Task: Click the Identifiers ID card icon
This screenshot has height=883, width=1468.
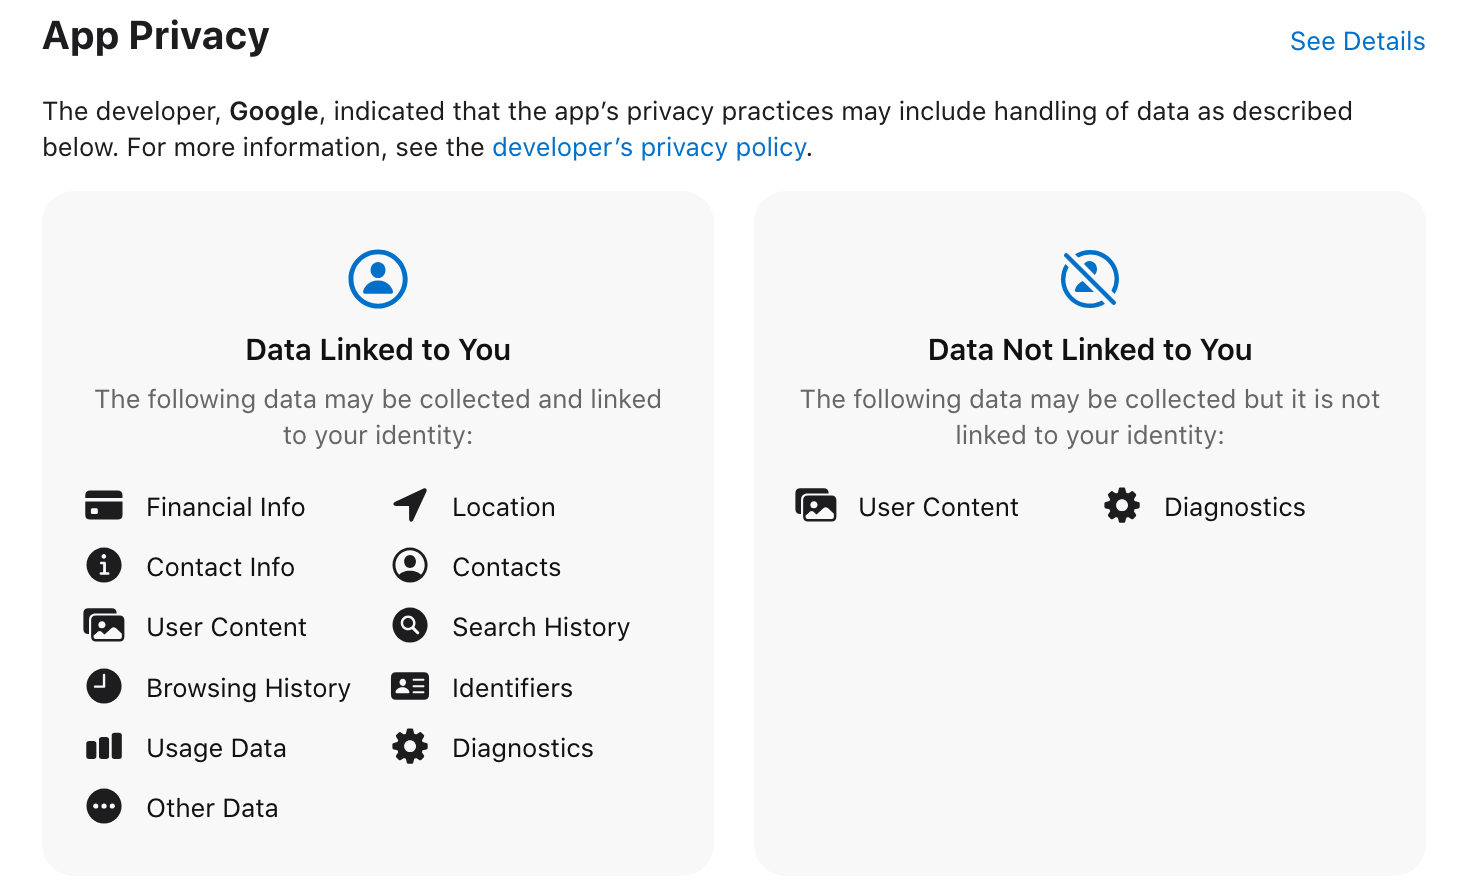Action: coord(410,687)
